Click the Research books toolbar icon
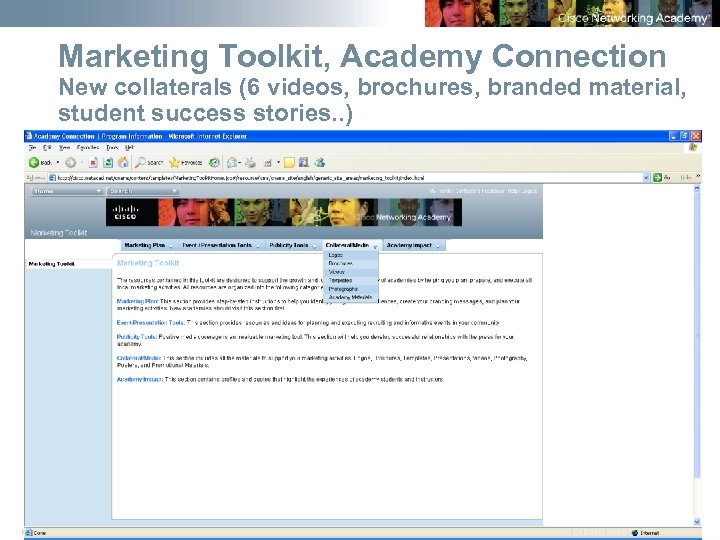The width and height of the screenshot is (720, 540). [x=304, y=162]
